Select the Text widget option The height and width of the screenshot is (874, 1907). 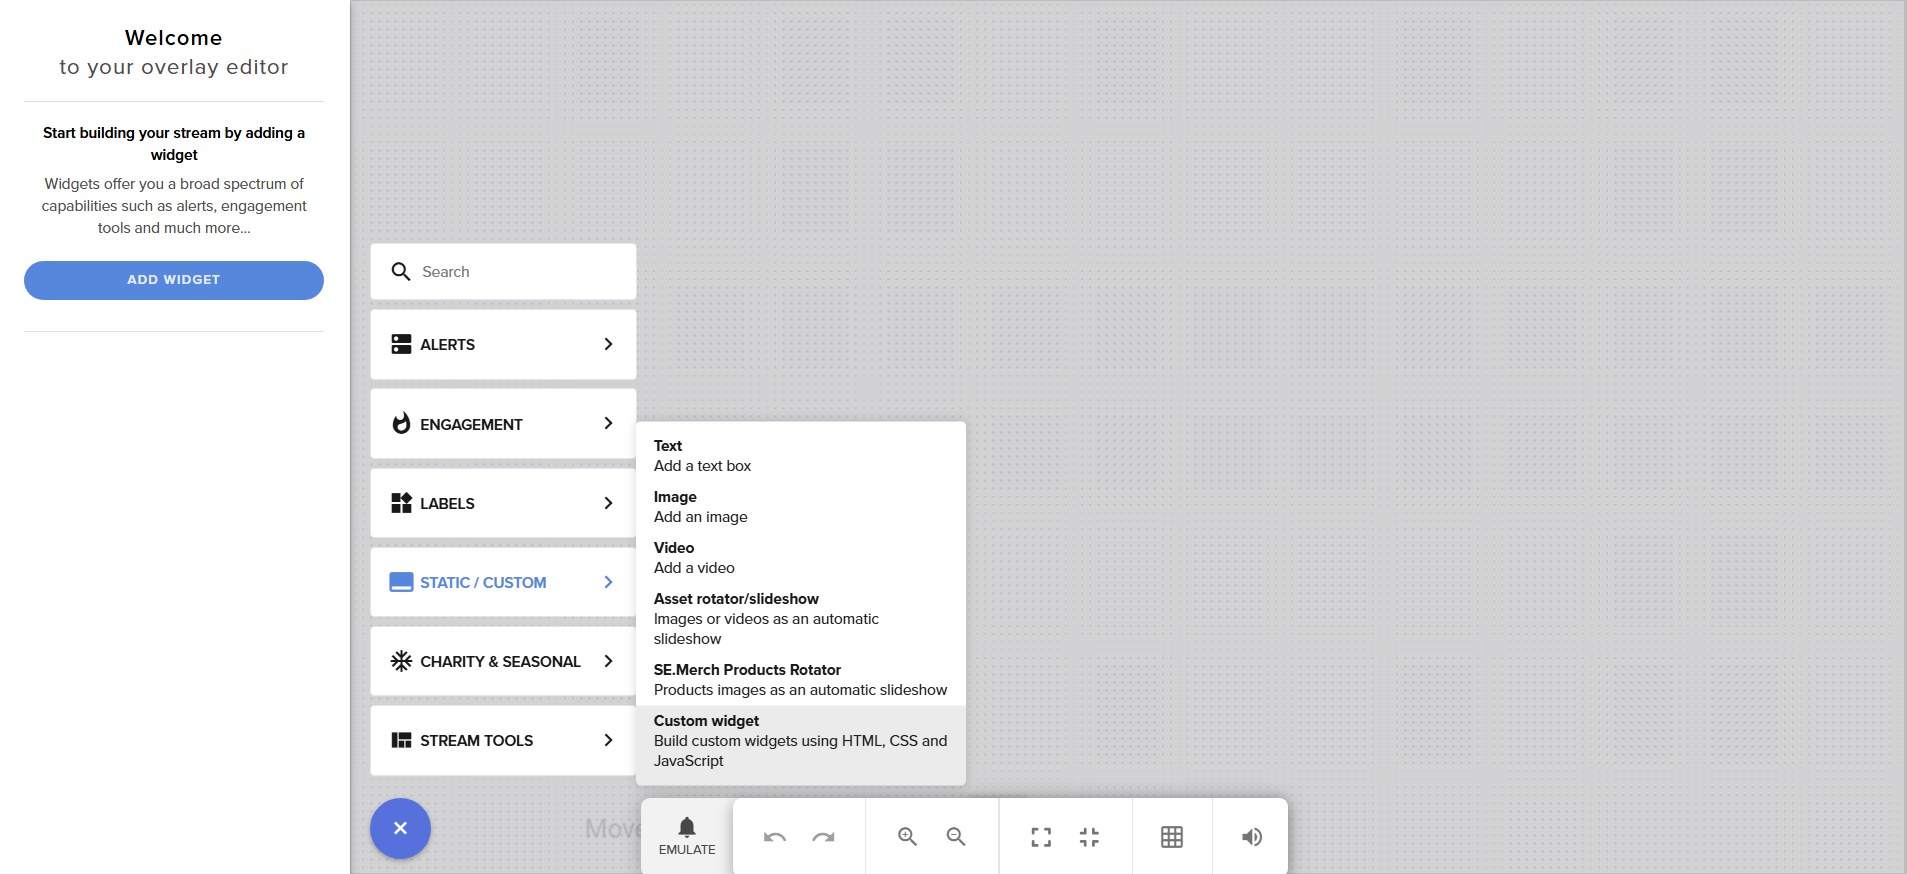coord(800,455)
